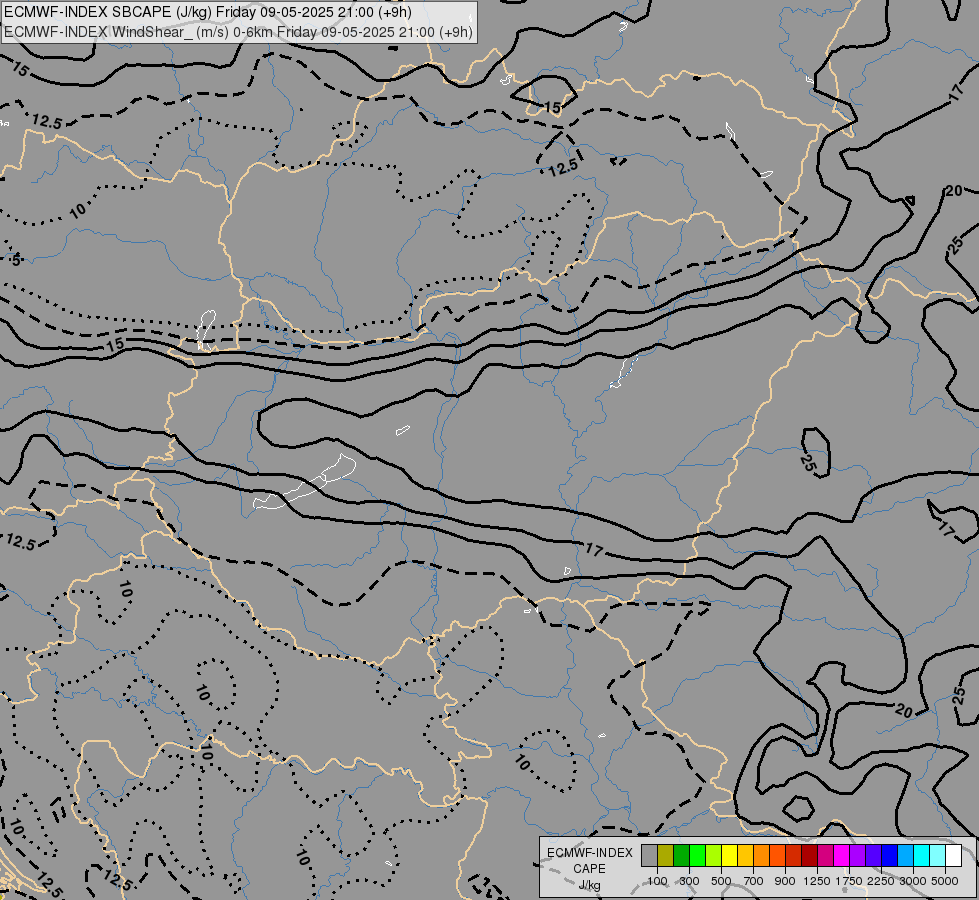Select the bright green legend swatch
The height and width of the screenshot is (900, 979).
(697, 856)
